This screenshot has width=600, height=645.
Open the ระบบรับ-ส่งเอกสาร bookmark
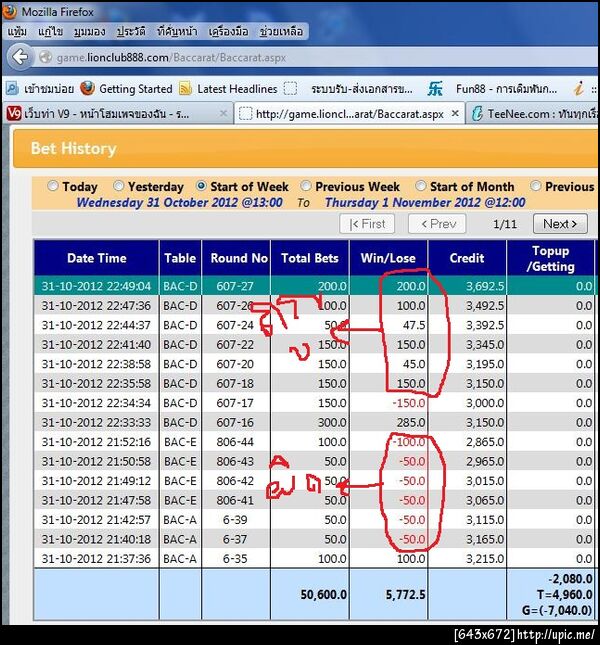tap(349, 89)
